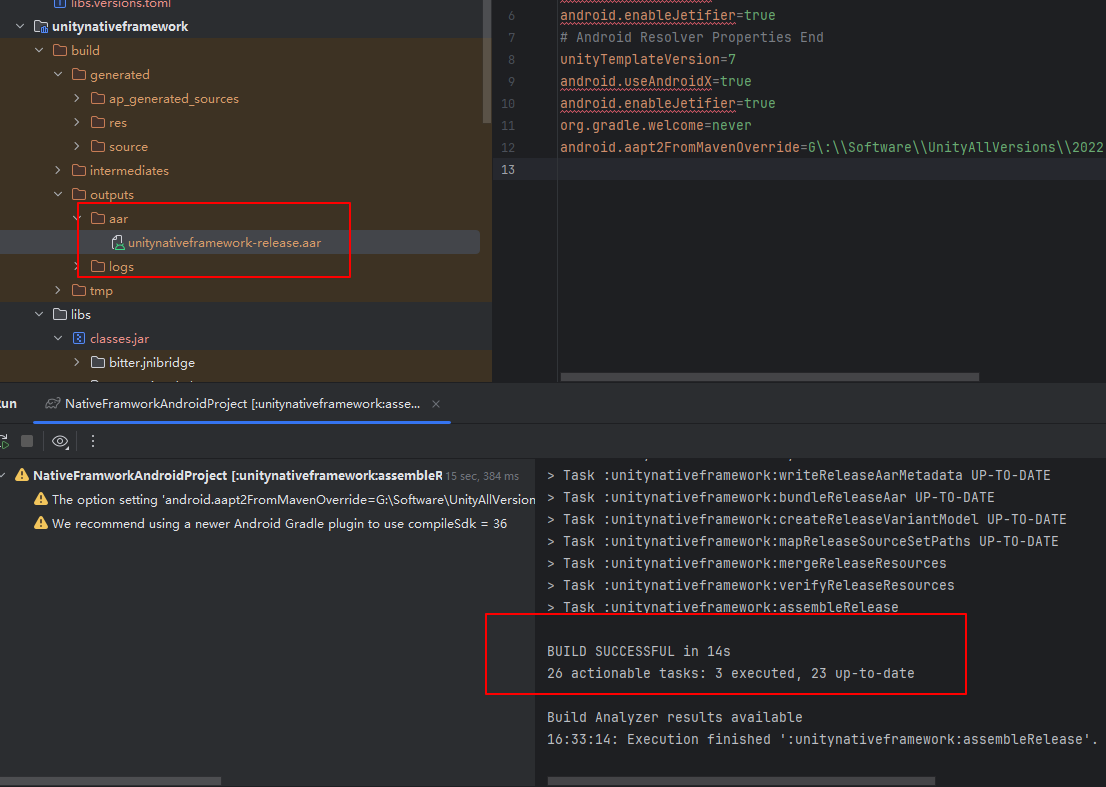
Task: Collapse the outputs folder
Action: (x=58, y=195)
